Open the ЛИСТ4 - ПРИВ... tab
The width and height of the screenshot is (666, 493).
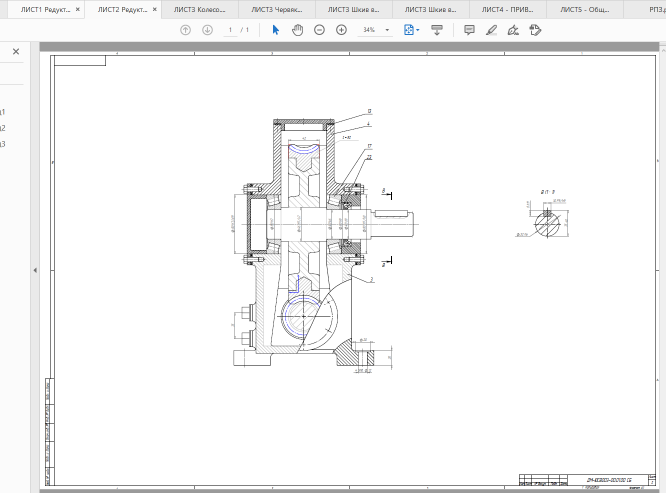507,8
